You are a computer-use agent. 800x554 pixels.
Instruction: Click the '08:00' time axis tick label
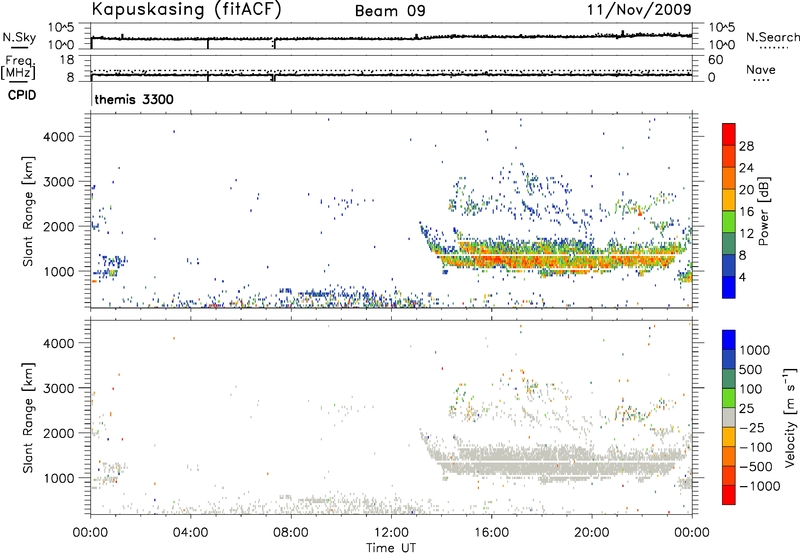291,533
